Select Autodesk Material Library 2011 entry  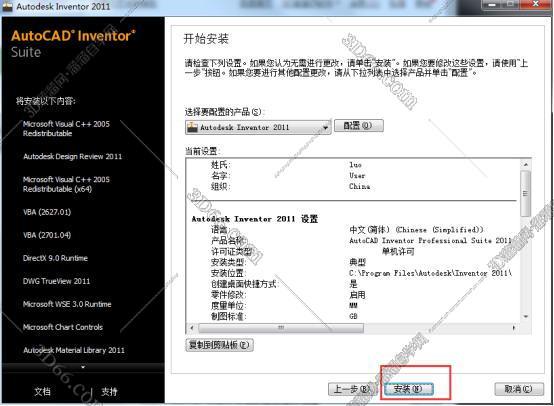74,350
